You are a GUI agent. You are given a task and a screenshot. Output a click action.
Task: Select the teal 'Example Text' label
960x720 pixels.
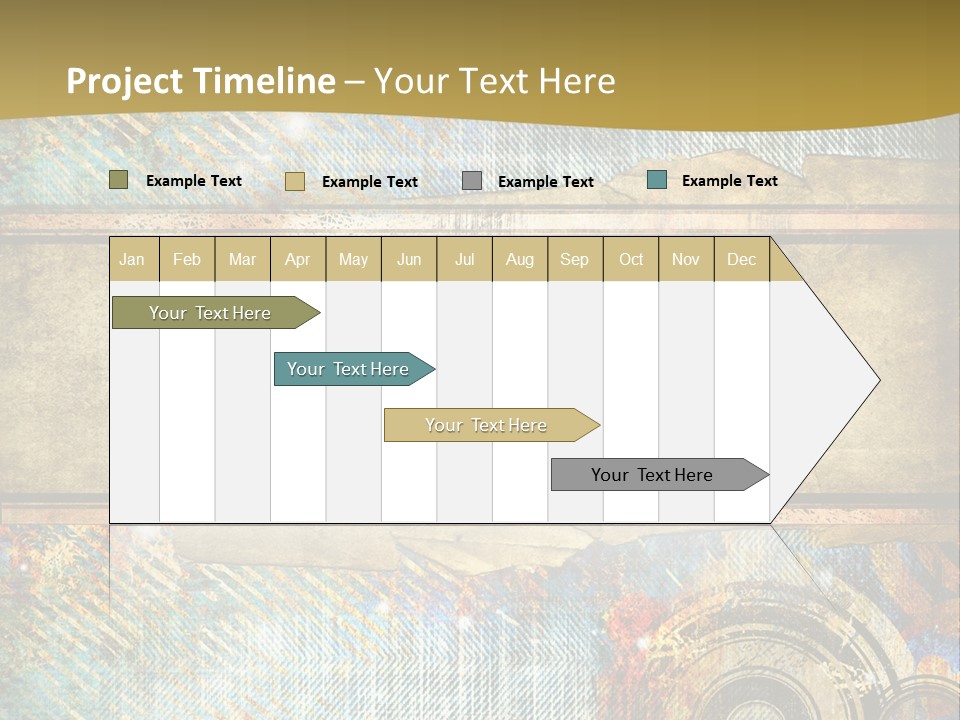[729, 180]
